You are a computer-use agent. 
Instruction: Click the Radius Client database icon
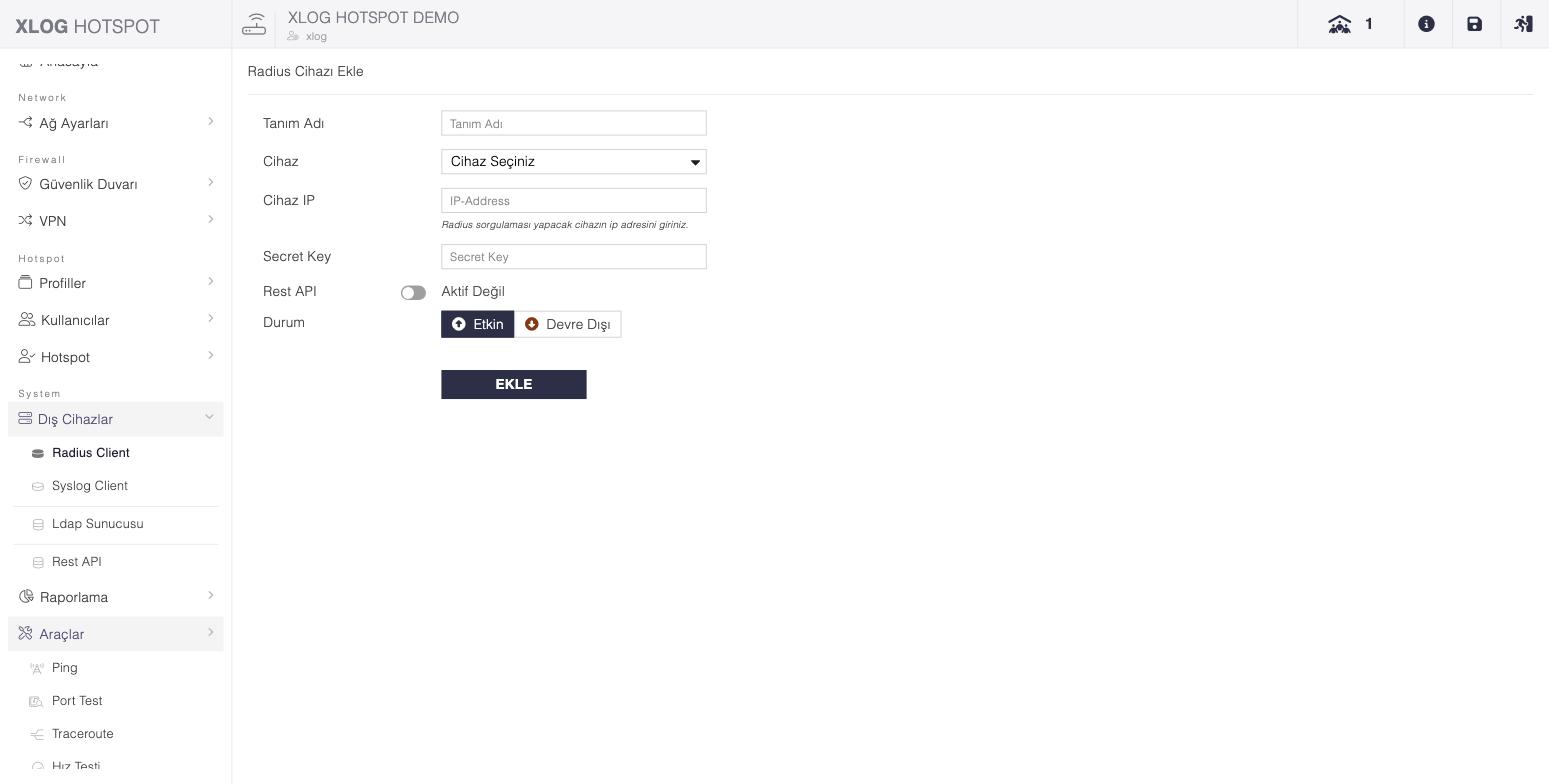coord(38,453)
